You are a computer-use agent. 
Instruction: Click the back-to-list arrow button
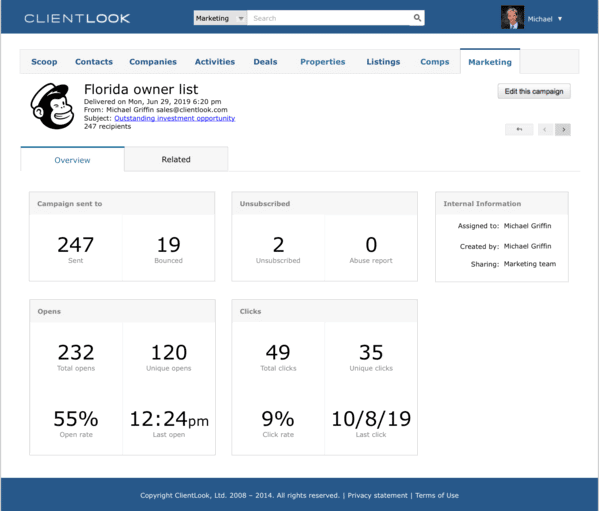519,129
